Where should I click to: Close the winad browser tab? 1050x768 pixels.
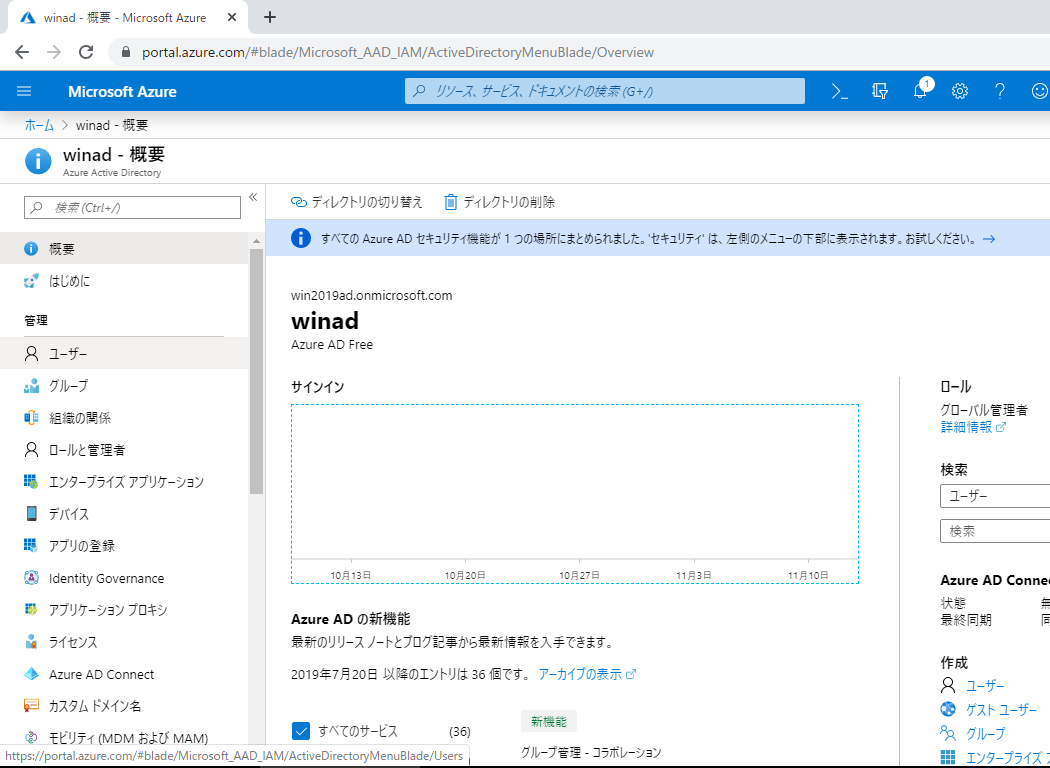coord(232,17)
